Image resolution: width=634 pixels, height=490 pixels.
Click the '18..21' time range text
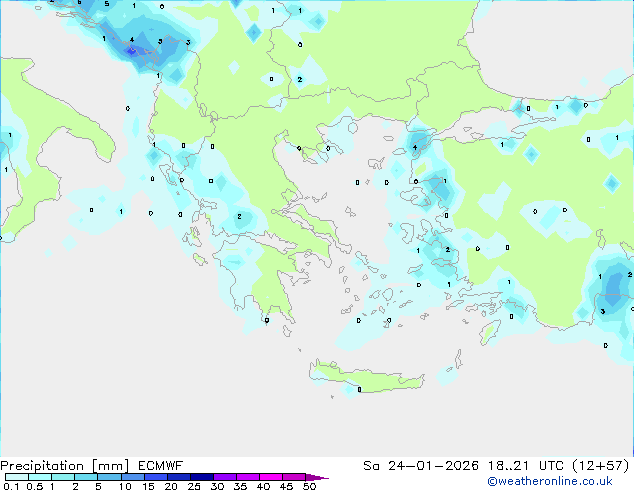(508, 466)
